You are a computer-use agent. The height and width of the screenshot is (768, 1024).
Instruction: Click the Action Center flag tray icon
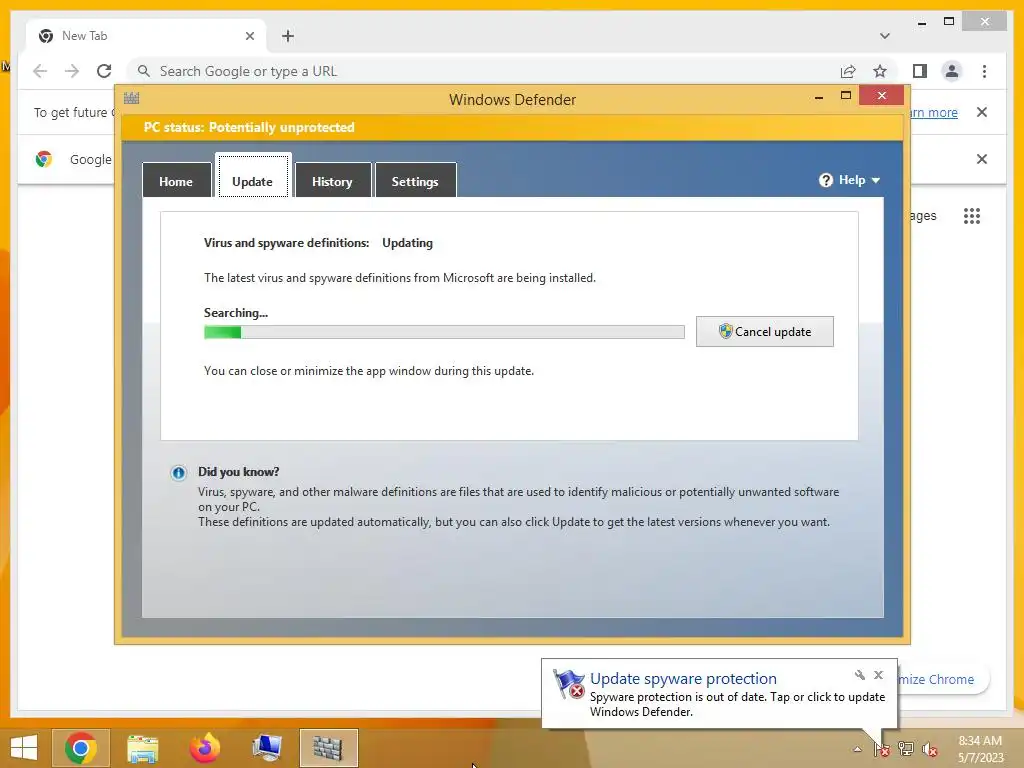point(882,749)
